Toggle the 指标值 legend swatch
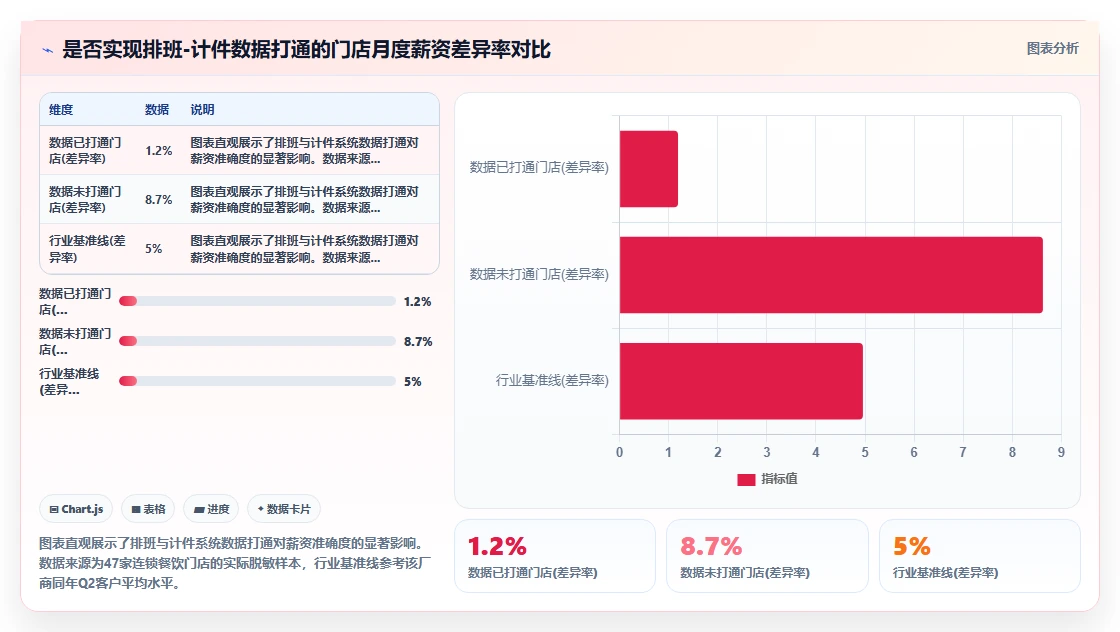 [x=746, y=479]
